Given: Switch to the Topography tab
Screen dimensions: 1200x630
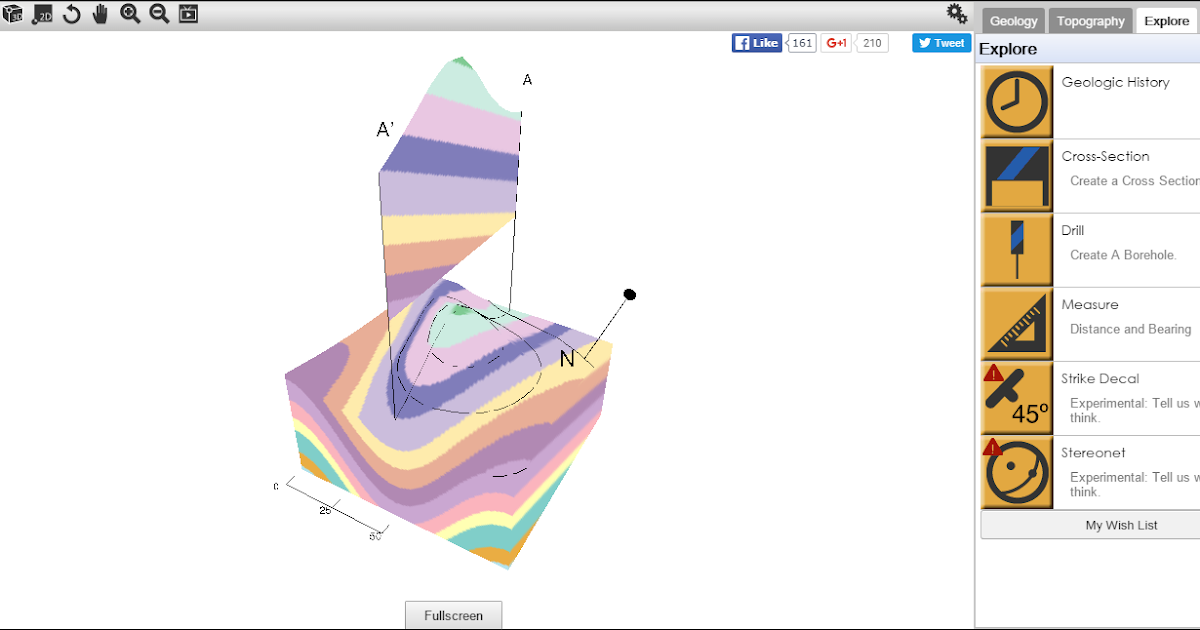Looking at the screenshot, I should point(1090,20).
